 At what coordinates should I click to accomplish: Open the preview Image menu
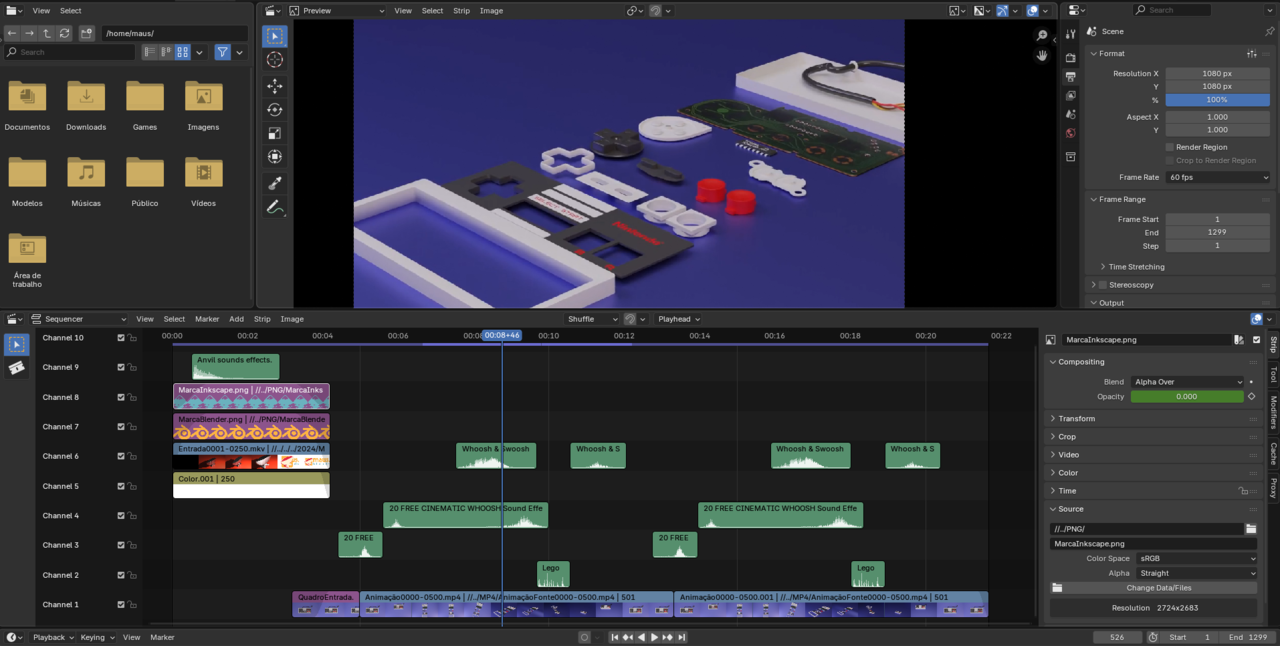pos(491,10)
